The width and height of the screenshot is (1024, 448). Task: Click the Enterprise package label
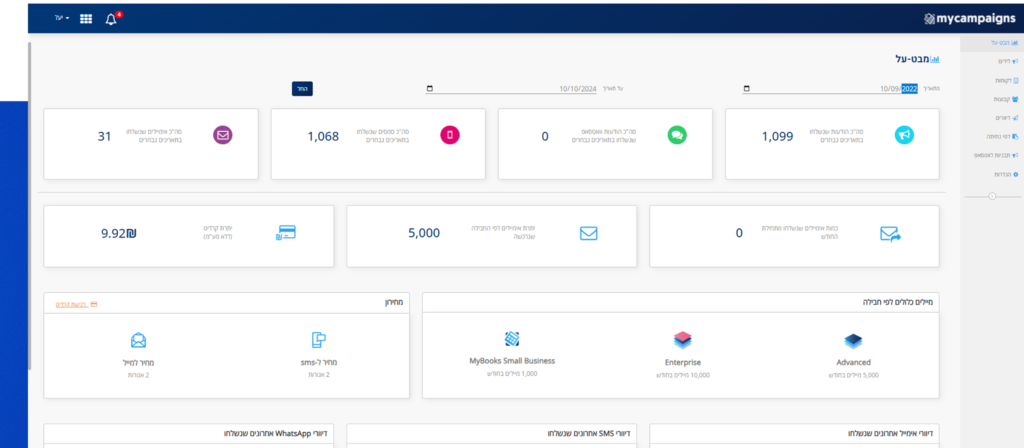[682, 362]
